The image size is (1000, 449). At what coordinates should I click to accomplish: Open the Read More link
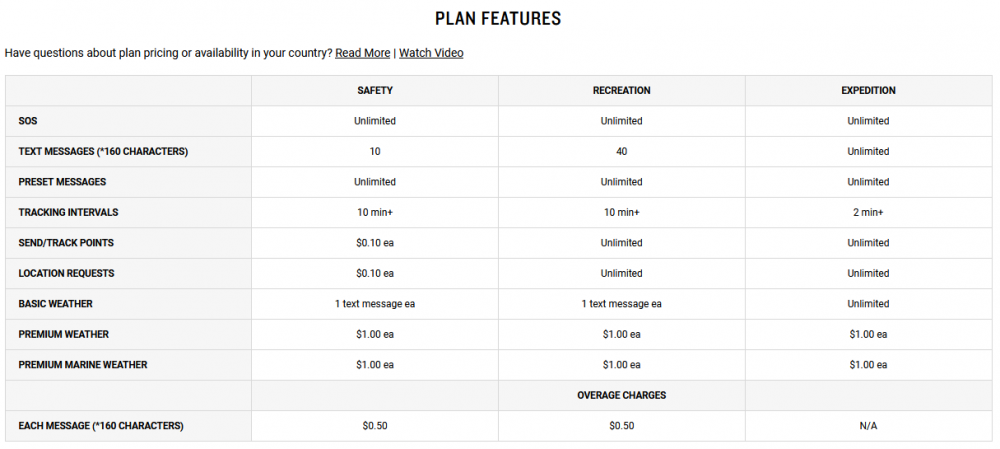(x=362, y=53)
